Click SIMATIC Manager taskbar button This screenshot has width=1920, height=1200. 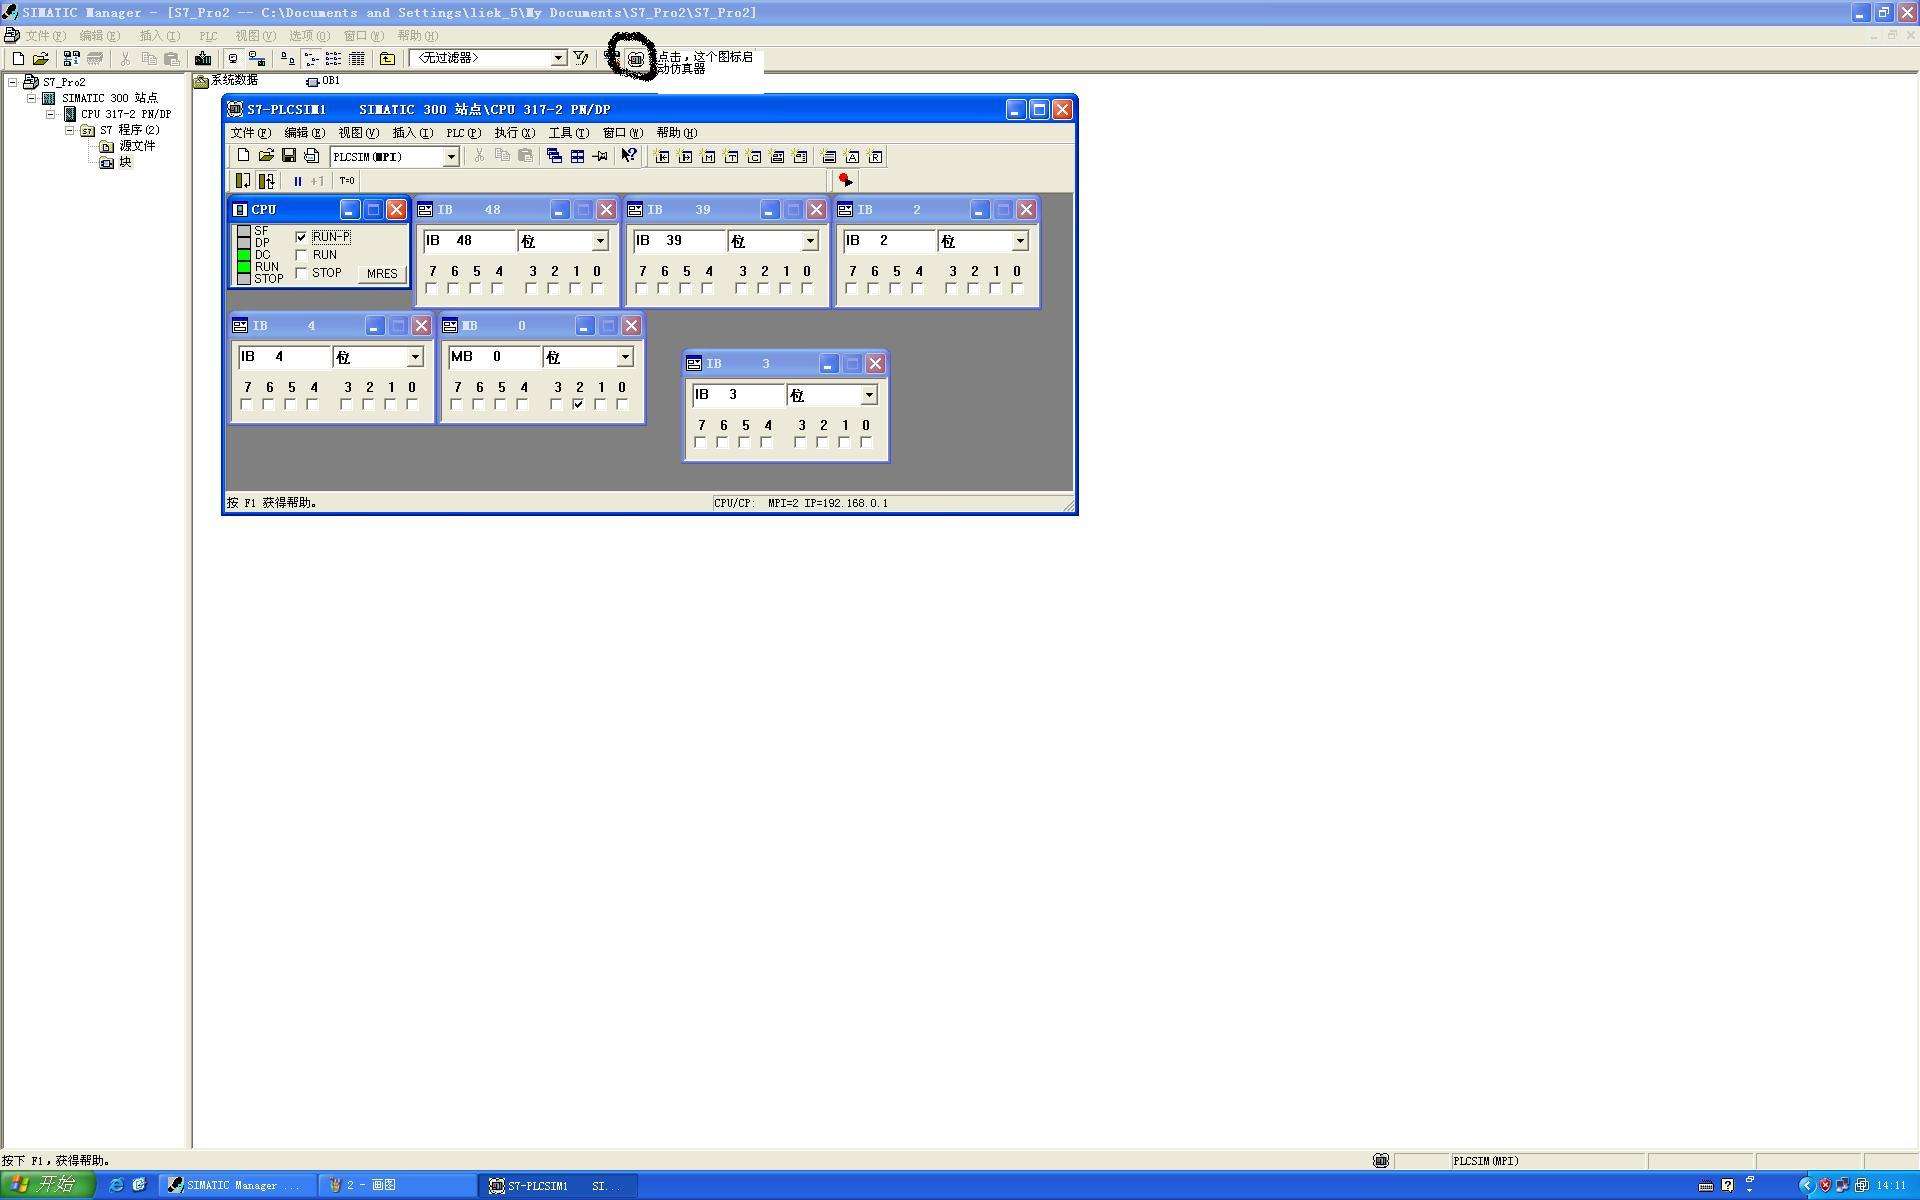click(235, 1185)
